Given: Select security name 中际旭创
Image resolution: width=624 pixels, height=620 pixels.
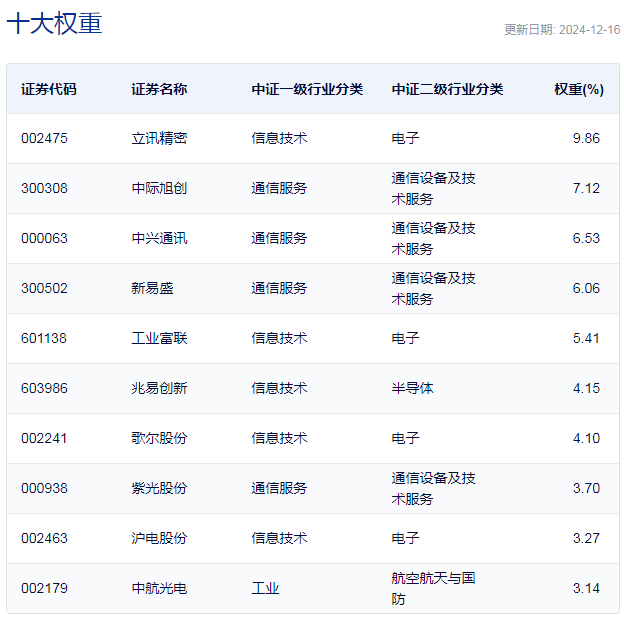Looking at the screenshot, I should pos(159,188).
